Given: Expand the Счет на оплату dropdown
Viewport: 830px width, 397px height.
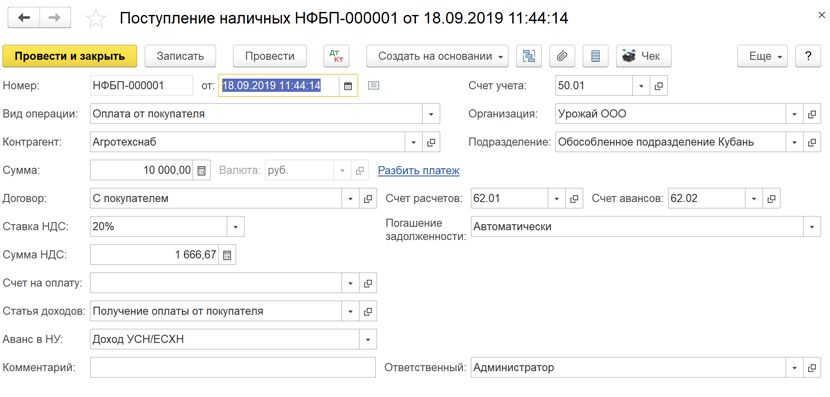Looking at the screenshot, I should [x=350, y=283].
